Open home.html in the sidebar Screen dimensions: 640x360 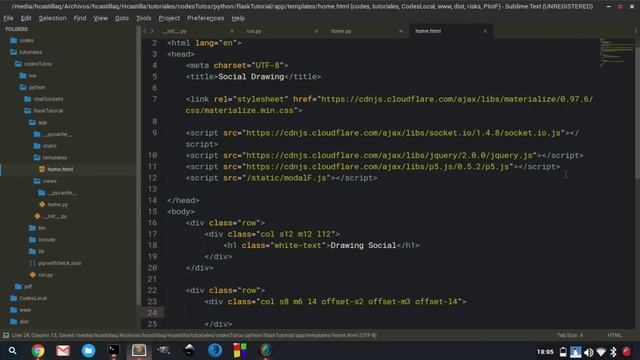click(x=56, y=169)
